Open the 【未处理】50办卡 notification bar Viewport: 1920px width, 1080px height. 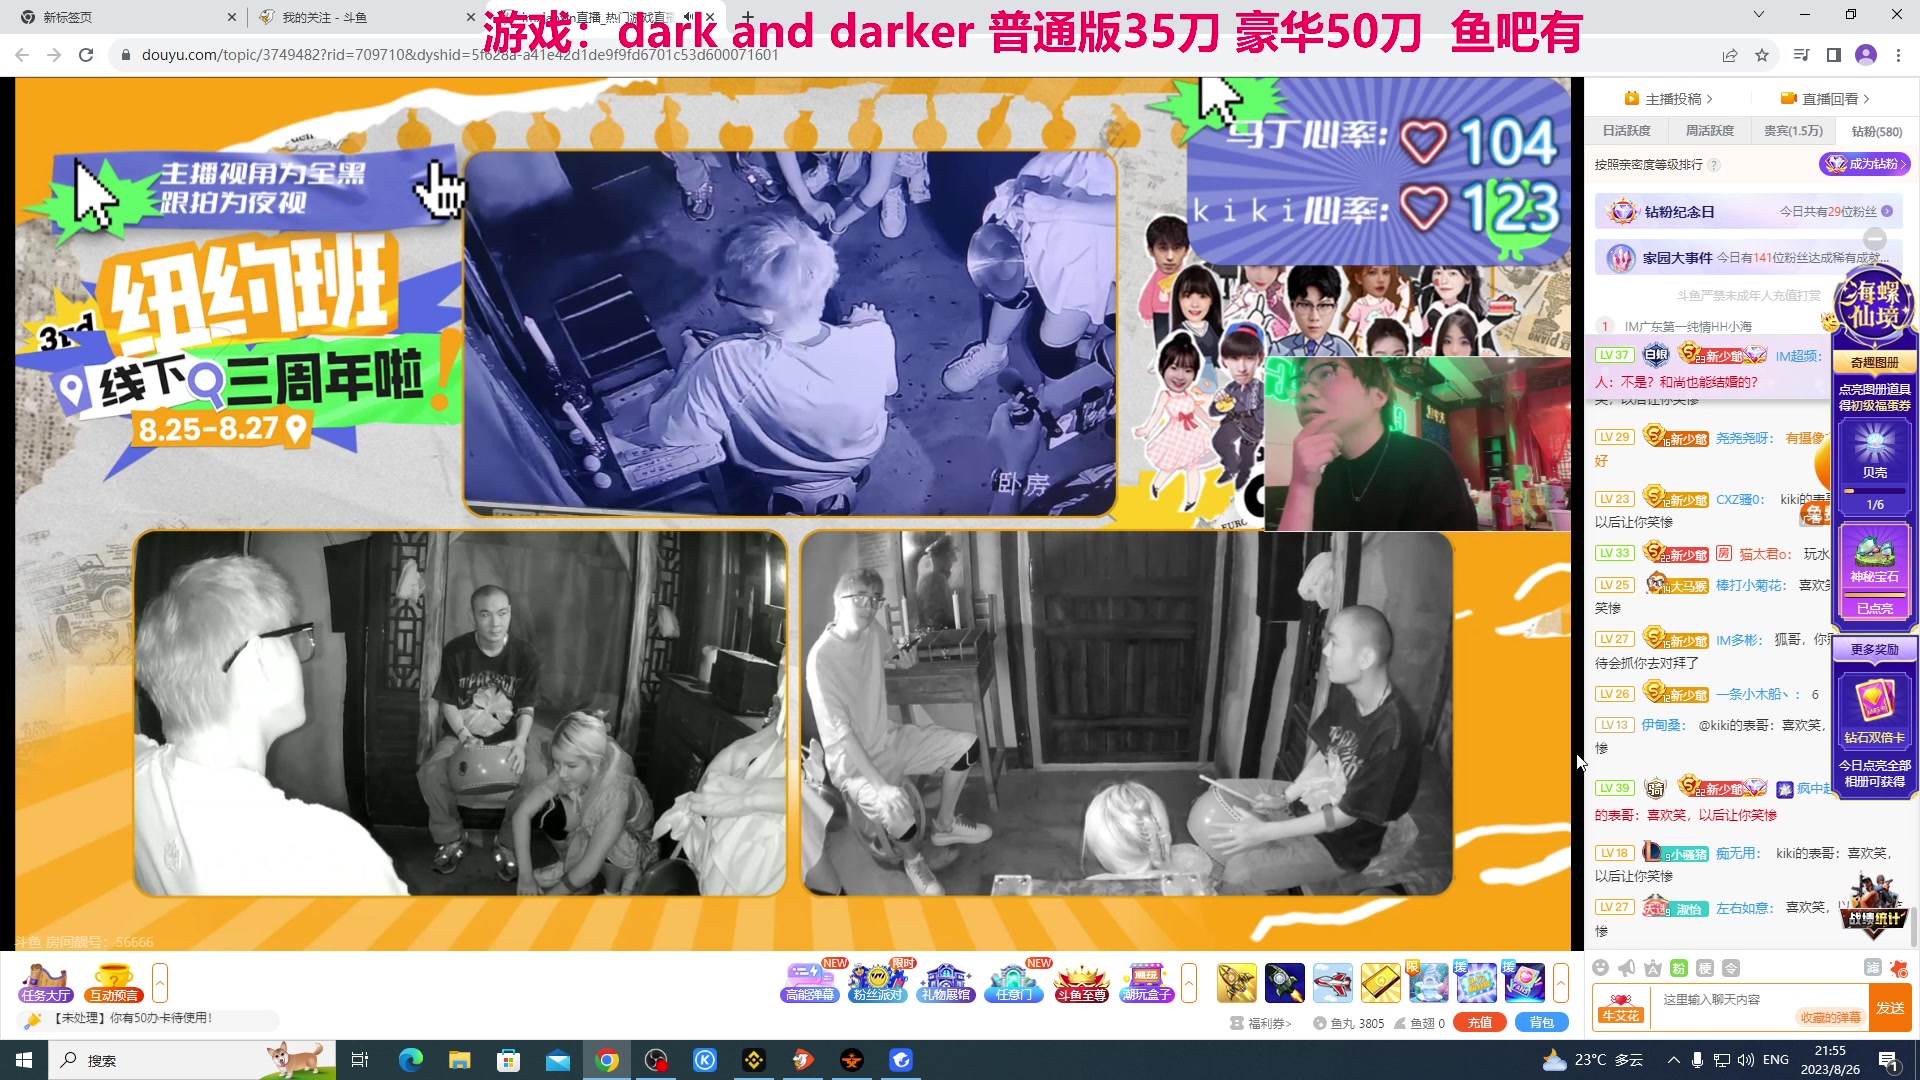[x=148, y=1019]
